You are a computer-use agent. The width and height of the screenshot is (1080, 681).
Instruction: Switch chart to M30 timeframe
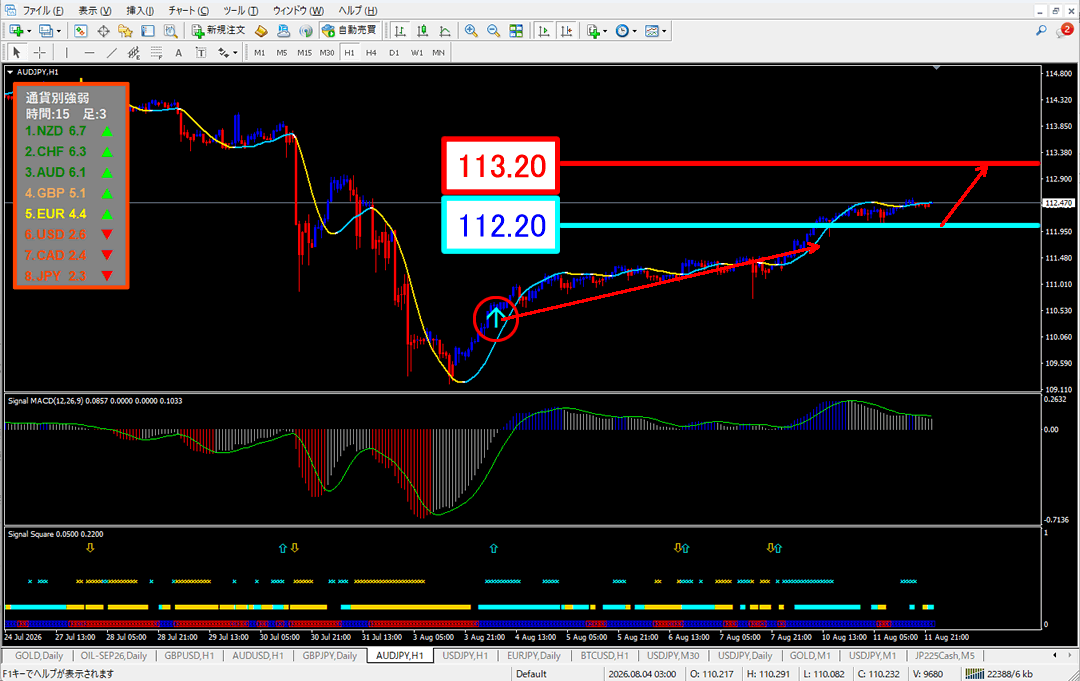[x=326, y=52]
